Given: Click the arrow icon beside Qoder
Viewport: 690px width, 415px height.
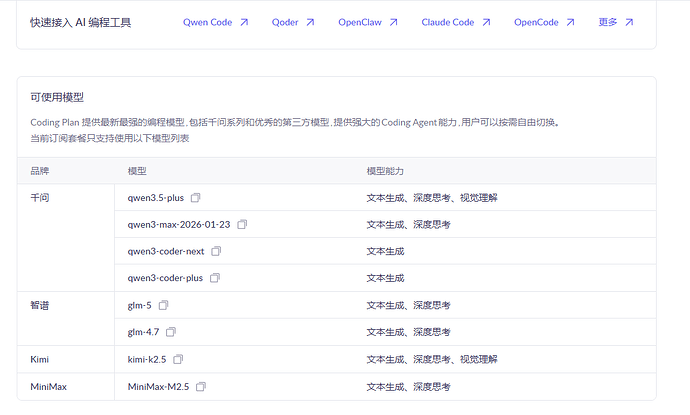Looking at the screenshot, I should pos(310,22).
